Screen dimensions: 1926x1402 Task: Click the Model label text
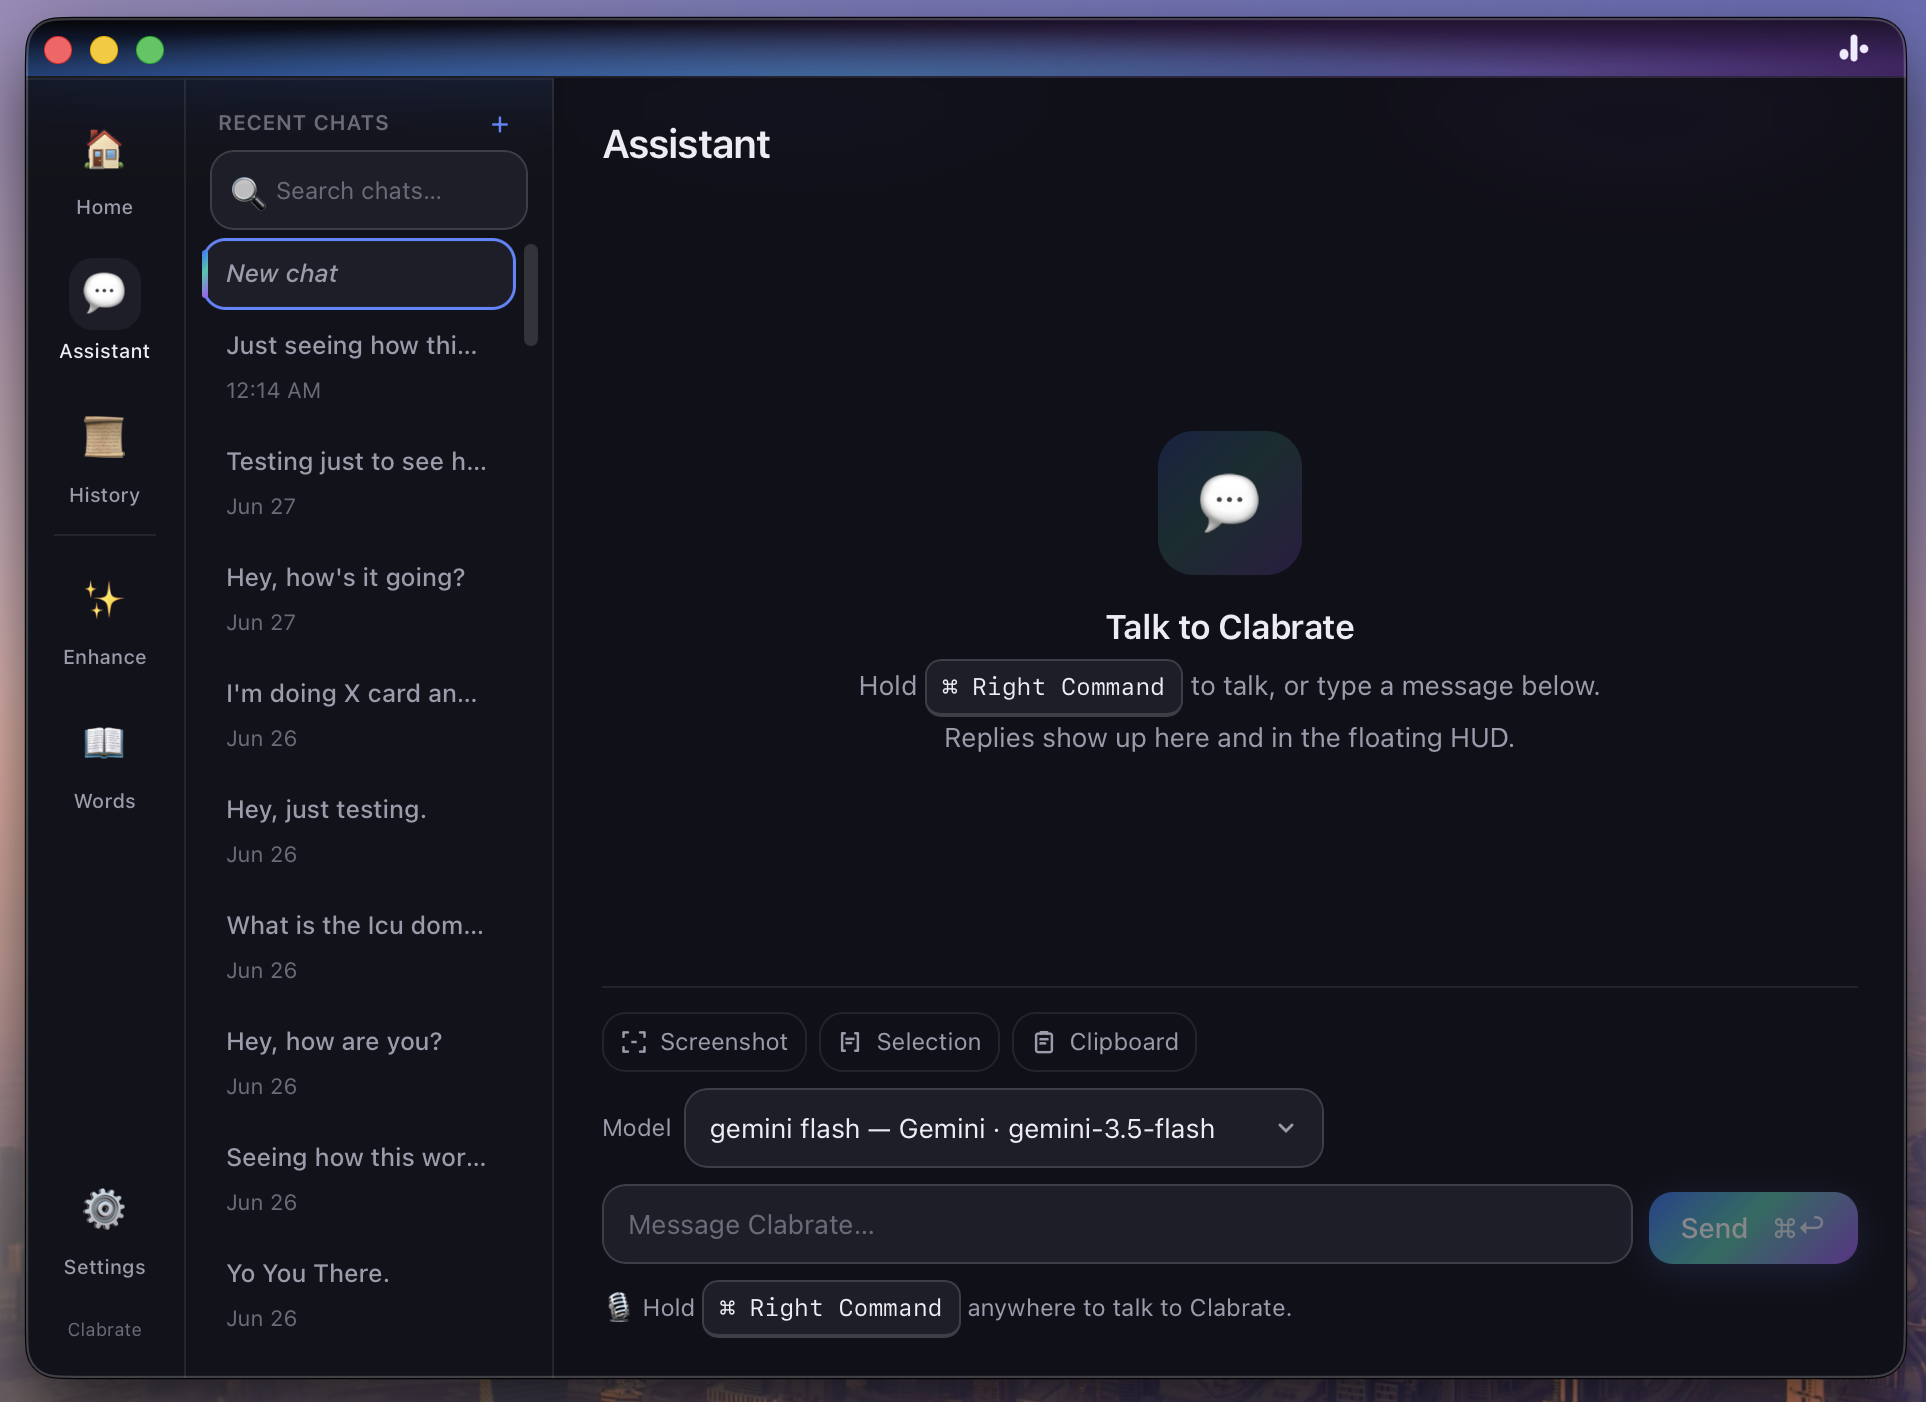coord(636,1128)
